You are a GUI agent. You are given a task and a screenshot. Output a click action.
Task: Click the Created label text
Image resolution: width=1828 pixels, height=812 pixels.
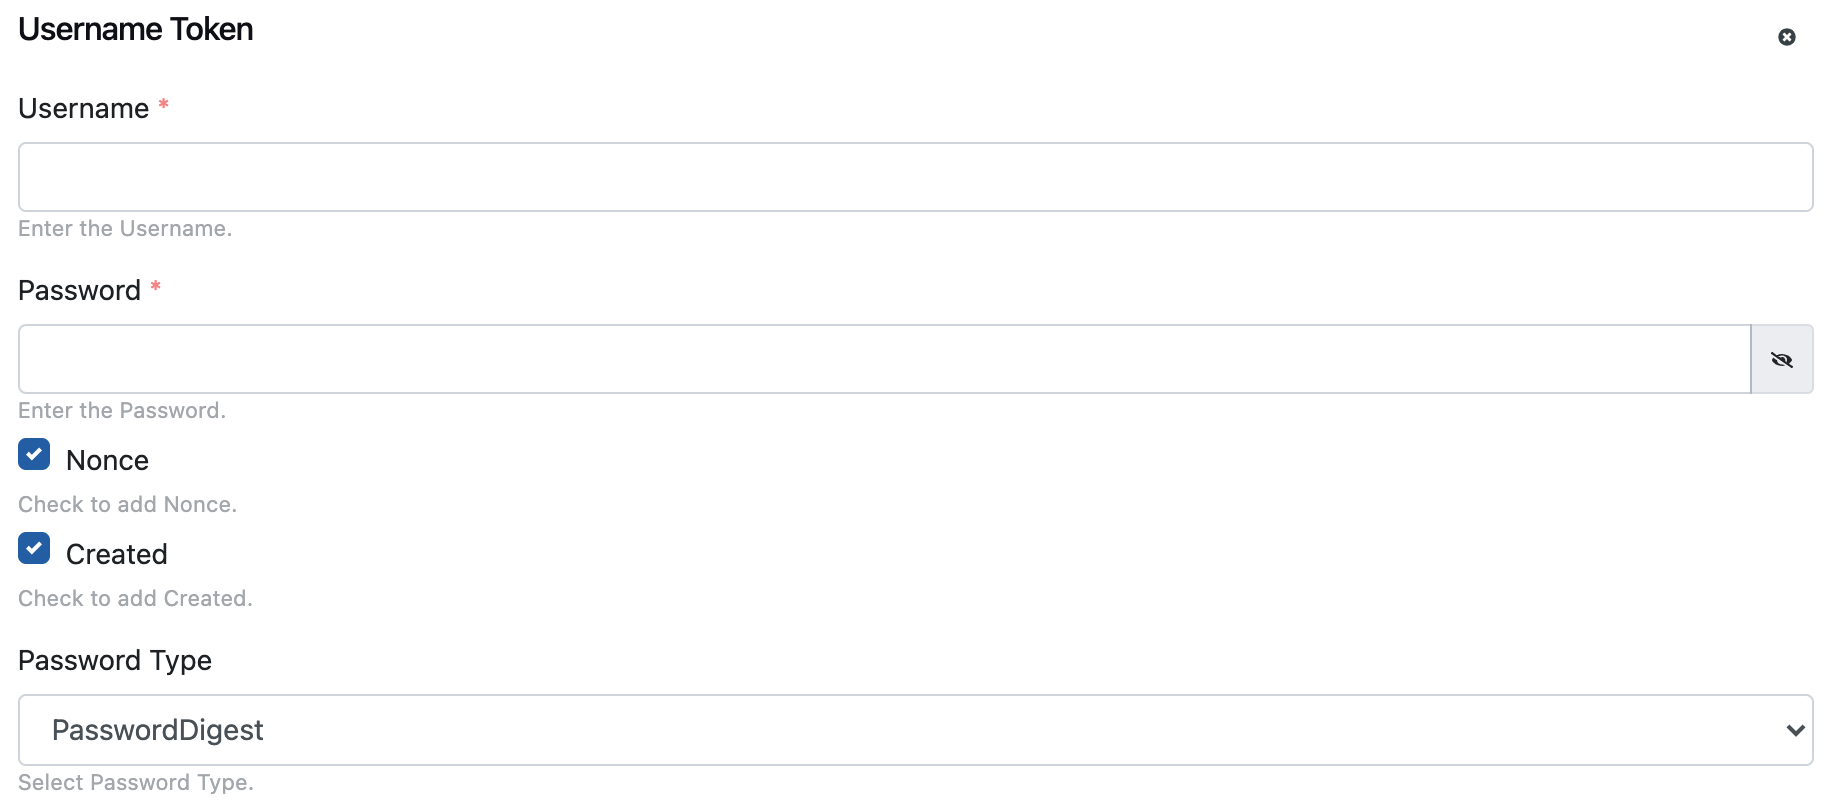coord(116,554)
